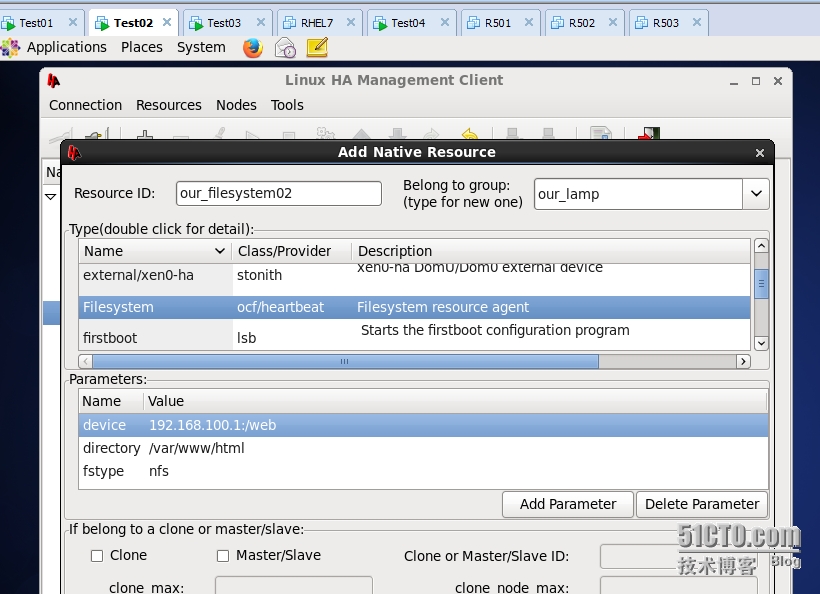Click the type list scroll up arrow
Screen dimensions: 820x594
(761, 246)
